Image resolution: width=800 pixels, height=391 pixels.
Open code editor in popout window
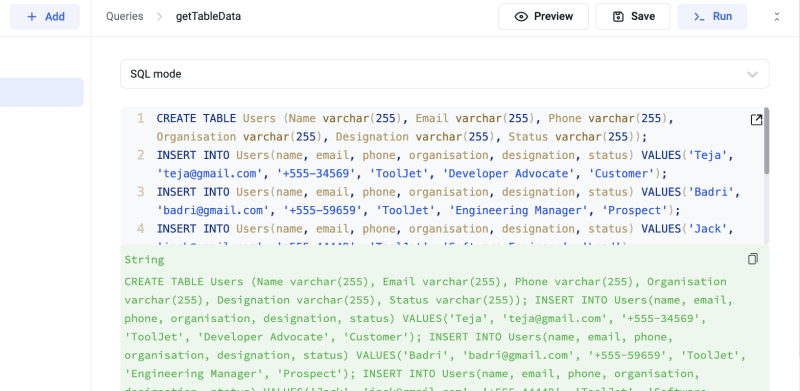[x=756, y=120]
